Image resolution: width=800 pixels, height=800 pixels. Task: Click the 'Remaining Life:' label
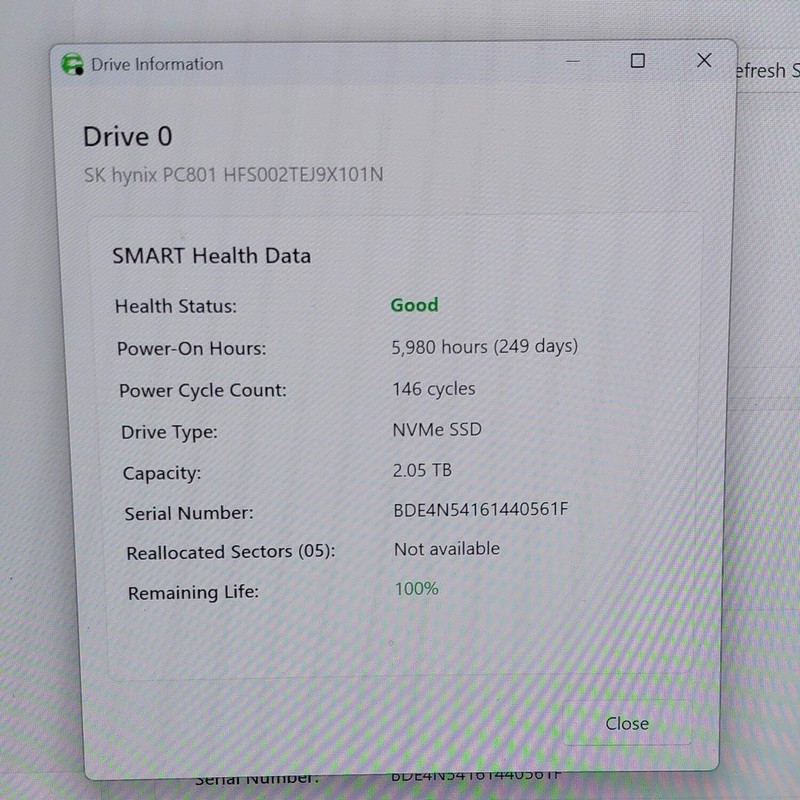coord(193,592)
